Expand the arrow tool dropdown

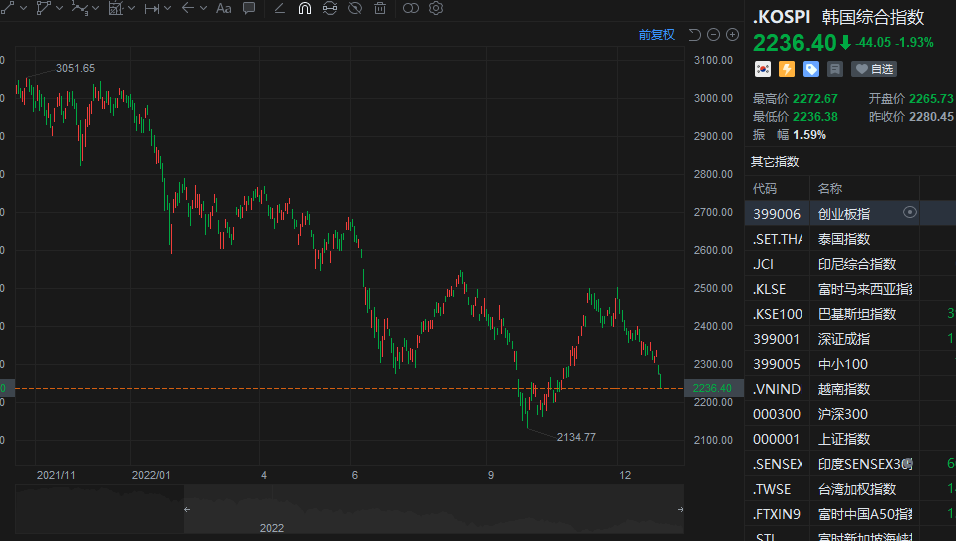(x=204, y=8)
